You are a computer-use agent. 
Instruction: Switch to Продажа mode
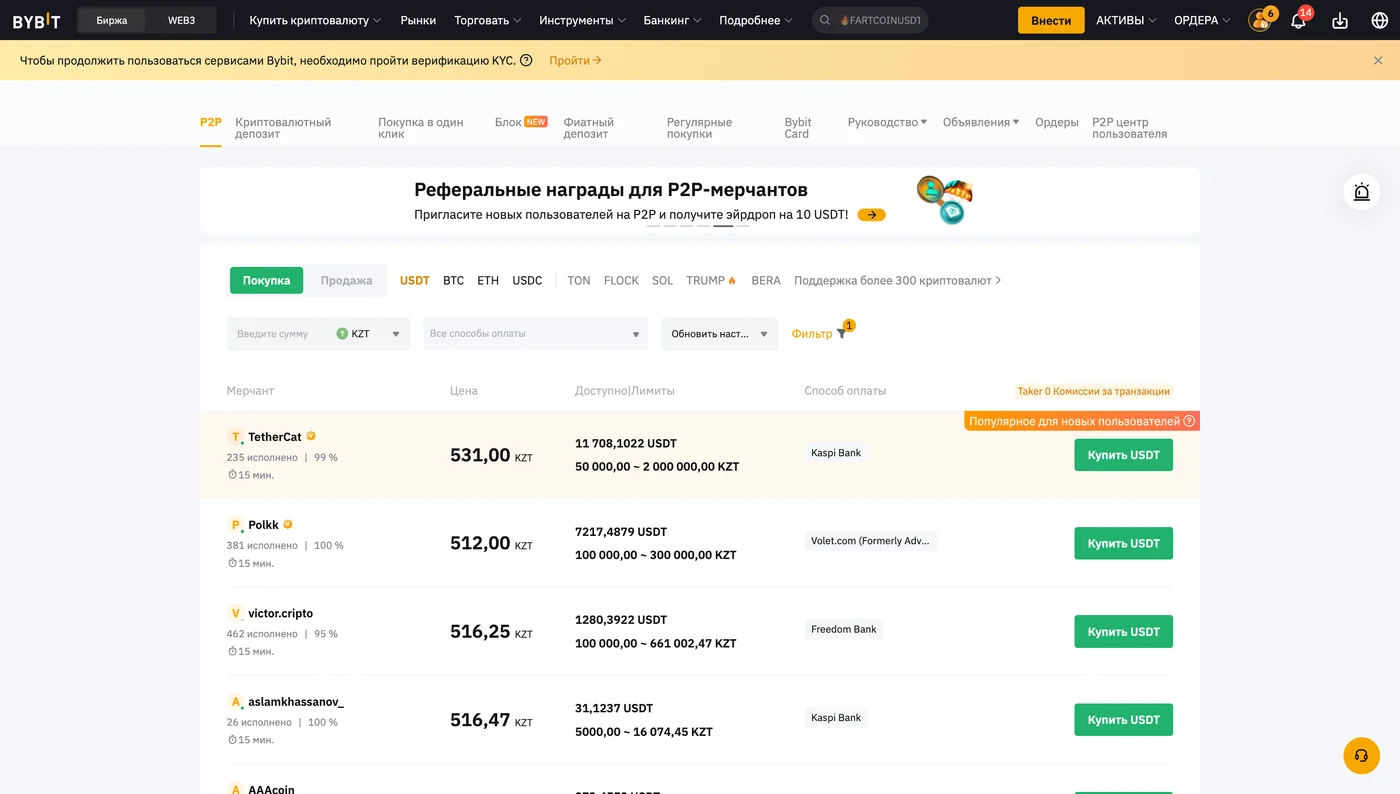(x=346, y=280)
